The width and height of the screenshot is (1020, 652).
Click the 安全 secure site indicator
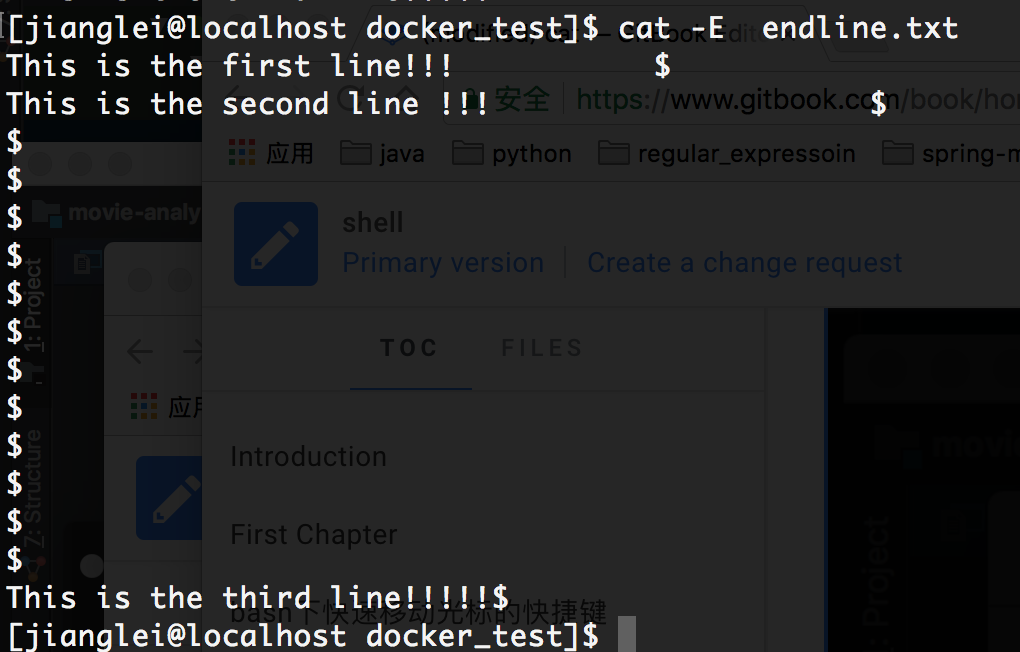click(x=522, y=100)
